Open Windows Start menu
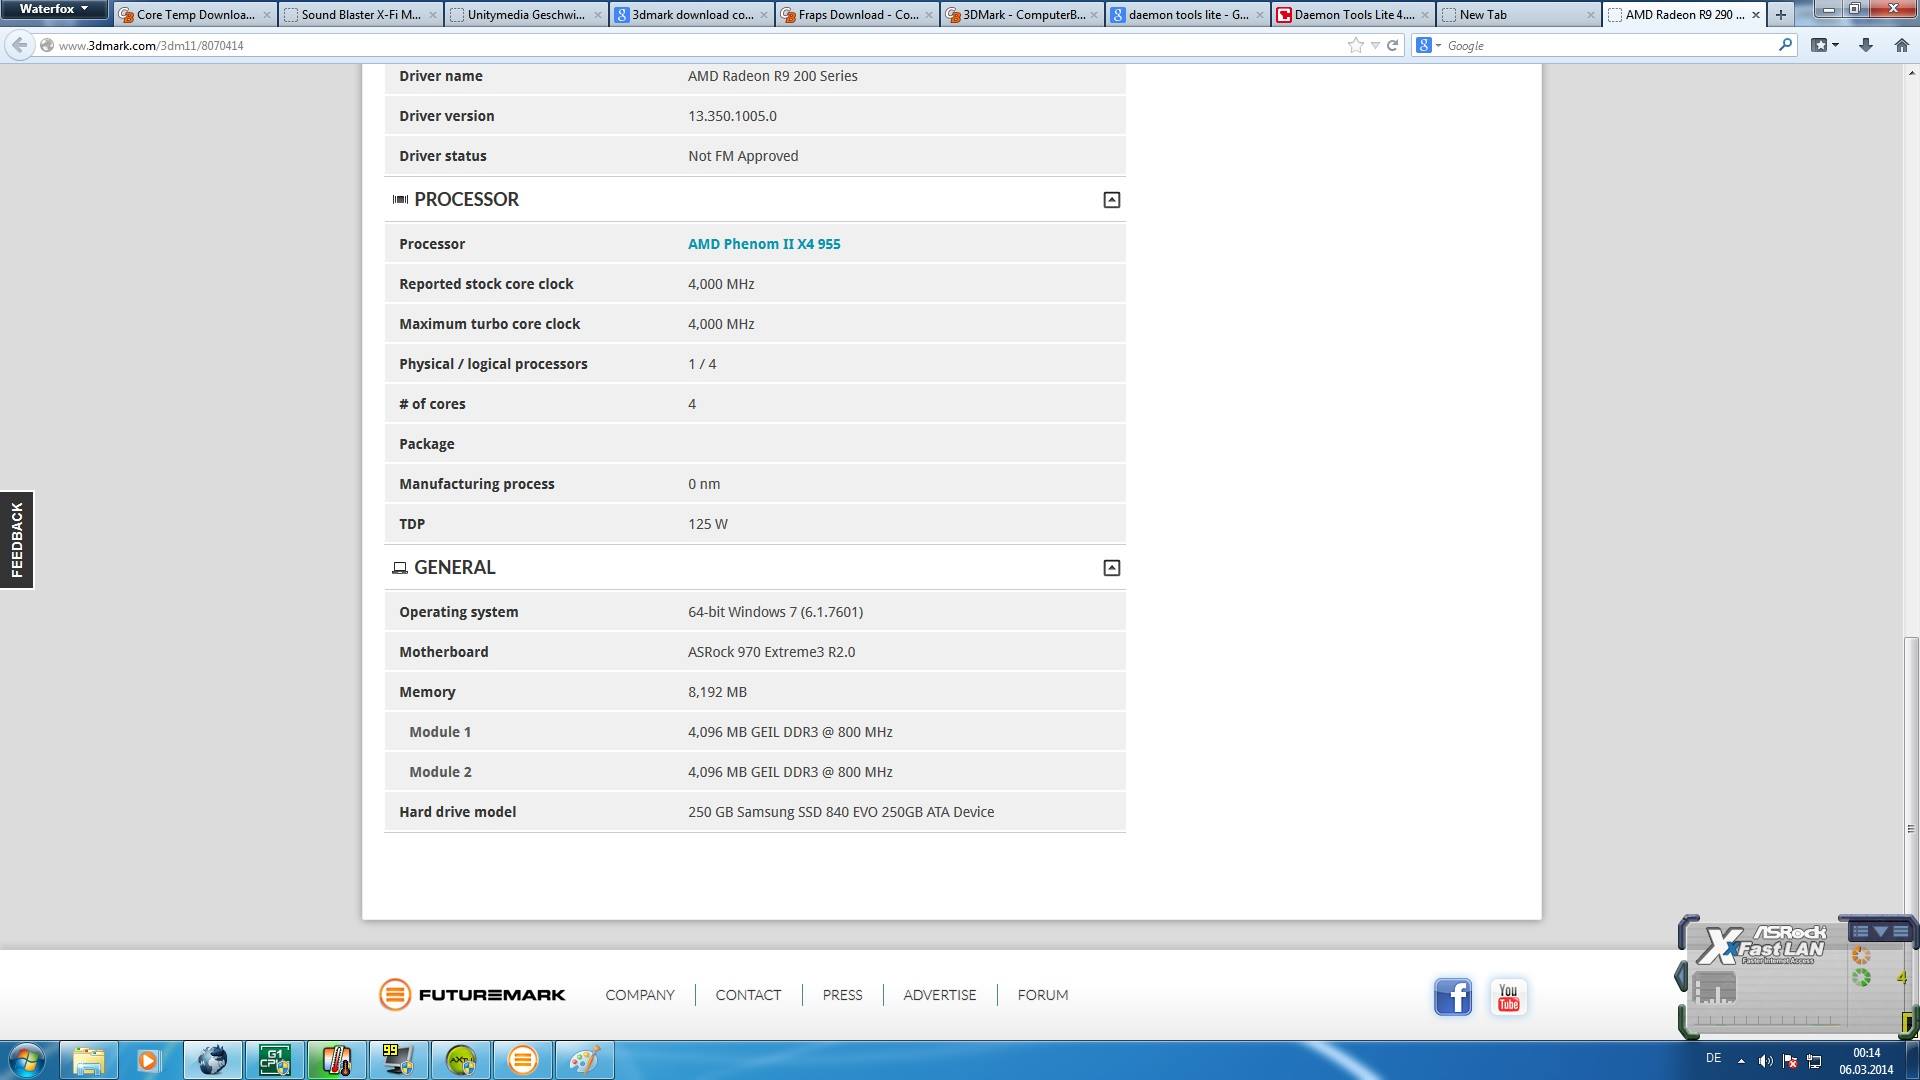This screenshot has width=1920, height=1080. 27,1060
